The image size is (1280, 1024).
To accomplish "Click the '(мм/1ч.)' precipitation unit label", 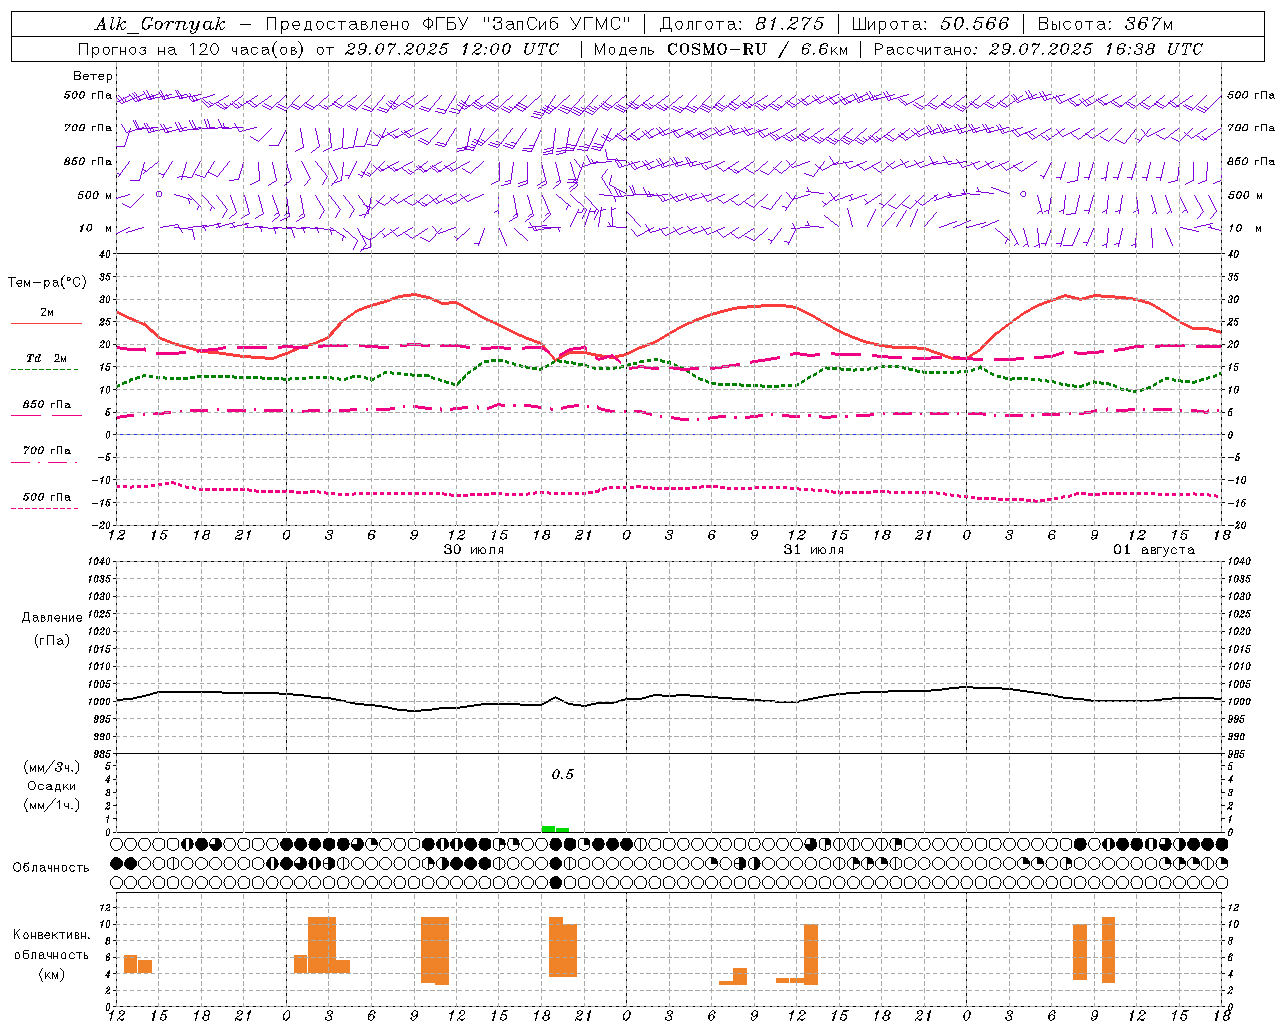I will (x=52, y=805).
